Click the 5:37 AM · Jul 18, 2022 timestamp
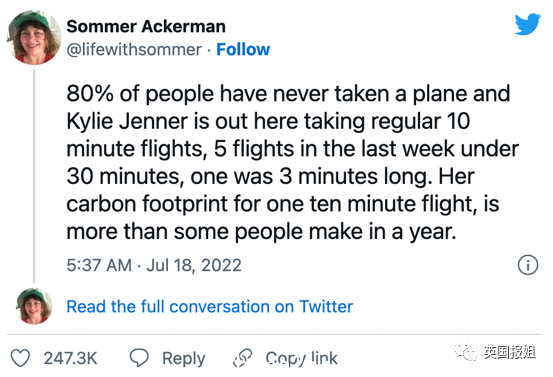 154,265
